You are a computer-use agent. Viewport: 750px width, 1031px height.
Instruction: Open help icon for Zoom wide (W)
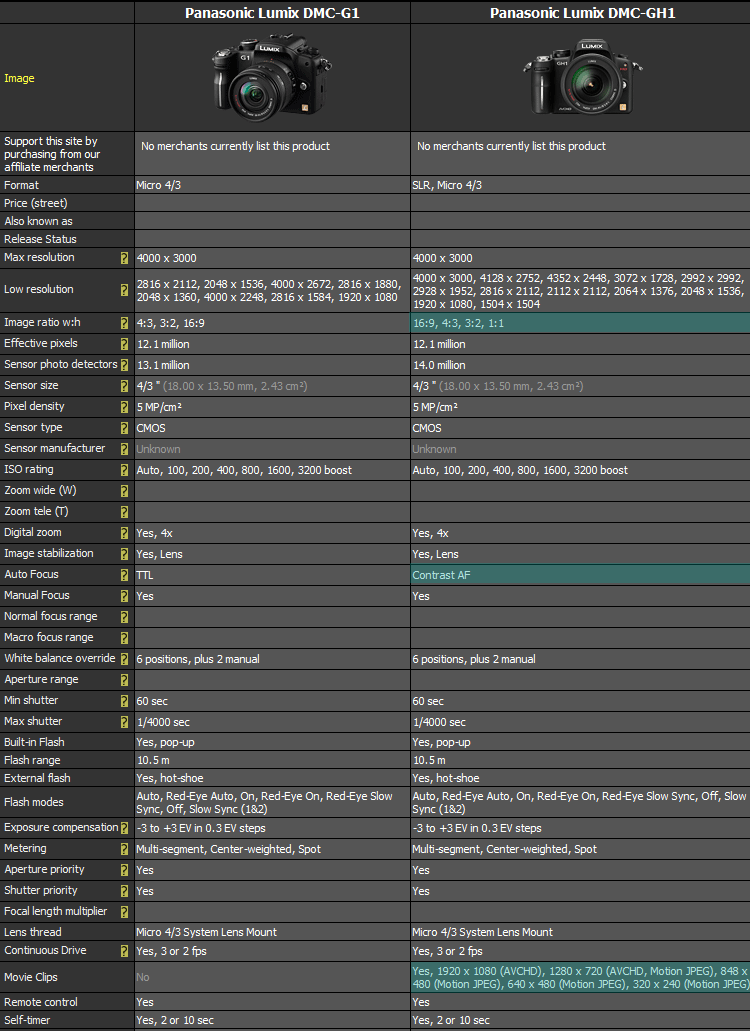point(124,491)
